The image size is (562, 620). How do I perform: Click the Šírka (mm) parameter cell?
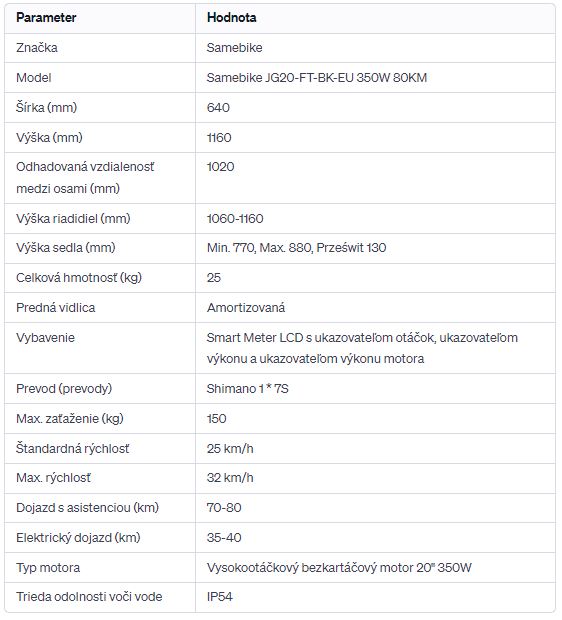point(47,108)
